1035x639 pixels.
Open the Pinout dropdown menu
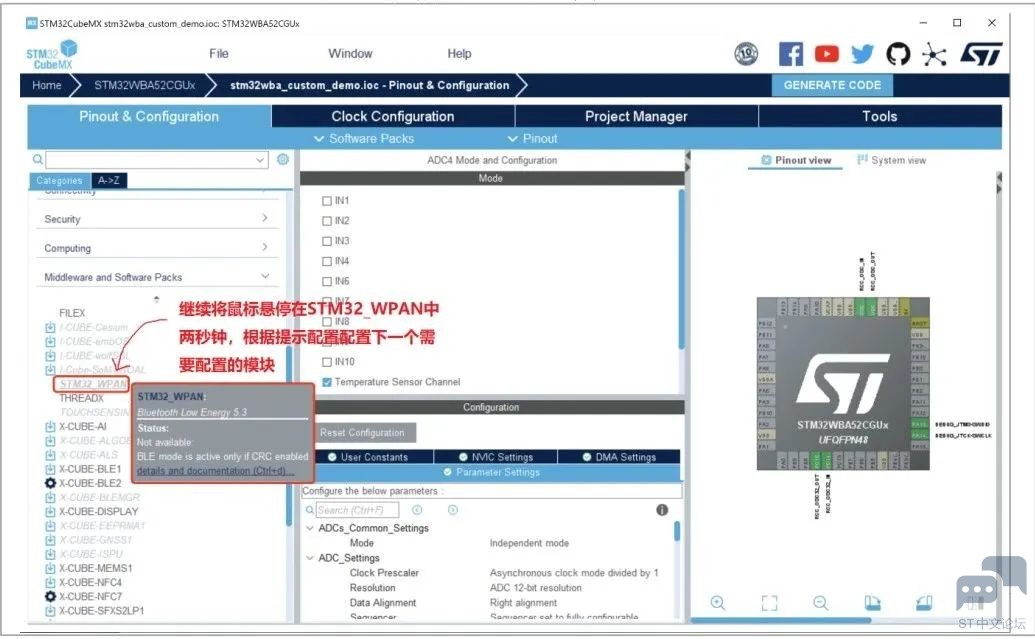click(x=533, y=139)
